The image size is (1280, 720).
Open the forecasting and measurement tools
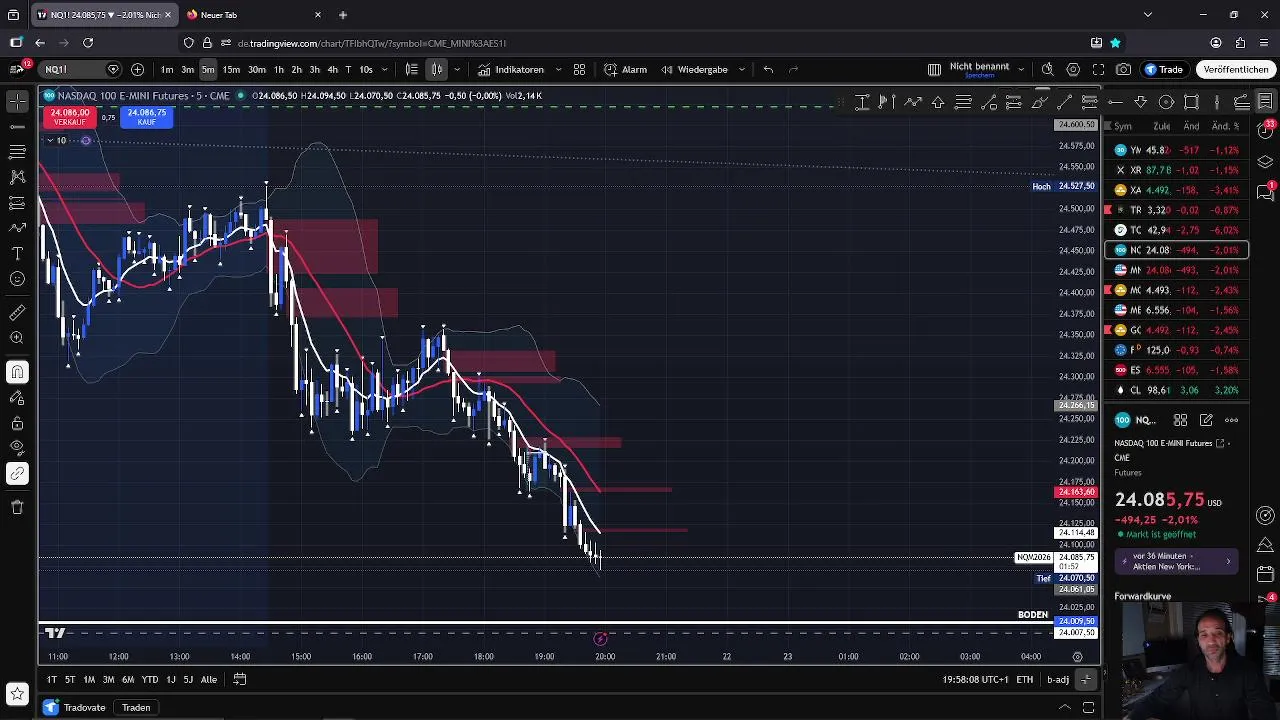tap(17, 203)
